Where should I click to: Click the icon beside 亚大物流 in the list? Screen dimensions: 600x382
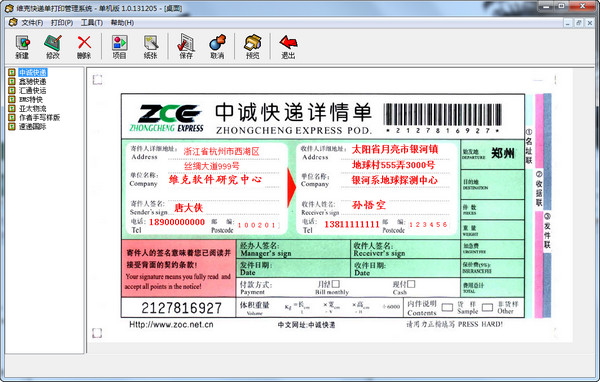click(12, 108)
